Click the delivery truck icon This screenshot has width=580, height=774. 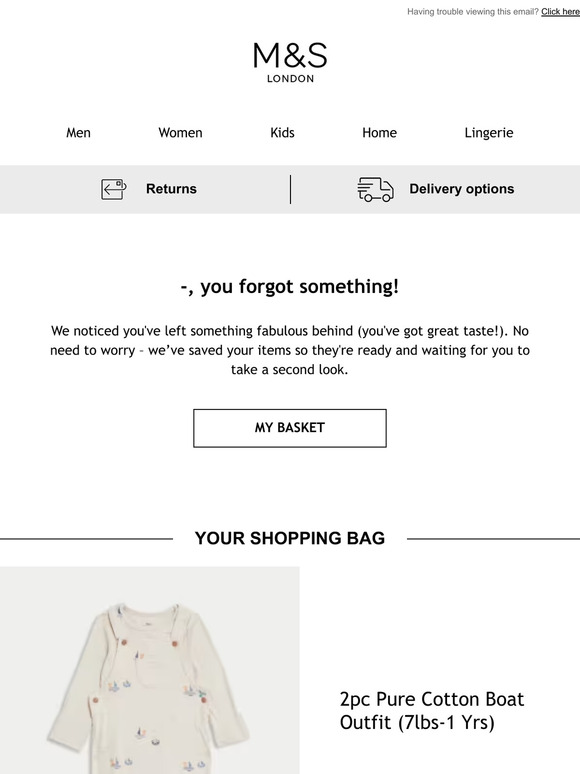coord(375,190)
